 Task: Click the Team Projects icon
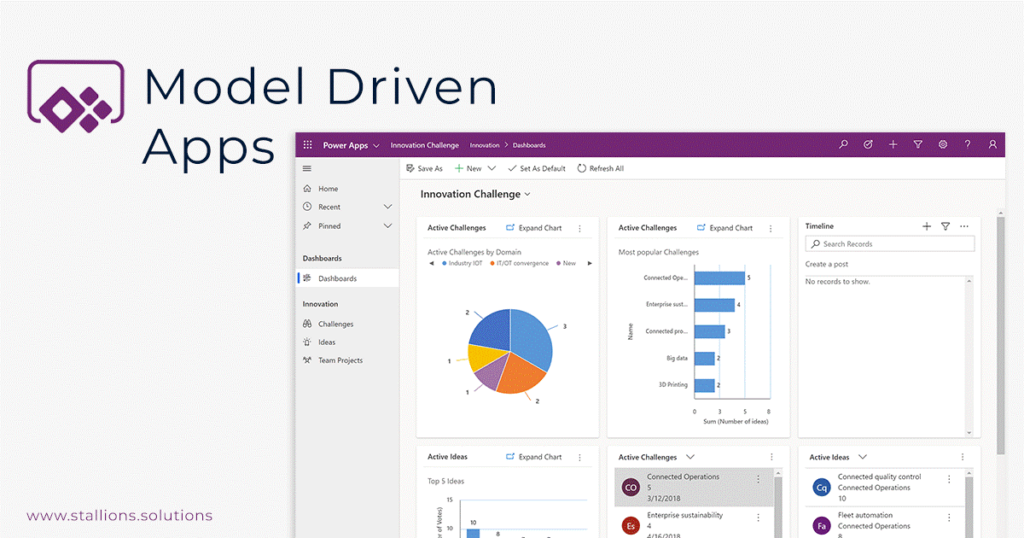coord(308,360)
